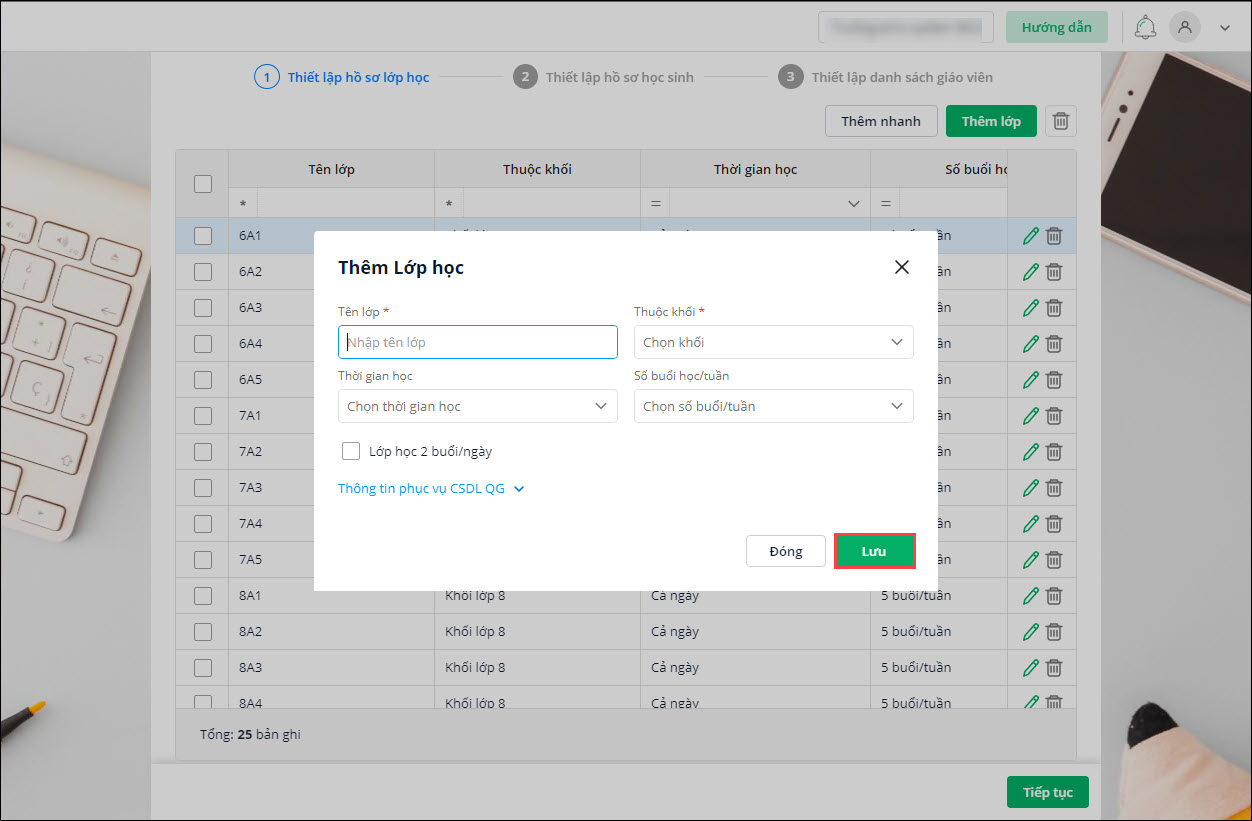The height and width of the screenshot is (821, 1252).
Task: Check the row checkbox for class 7A1
Action: (x=203, y=416)
